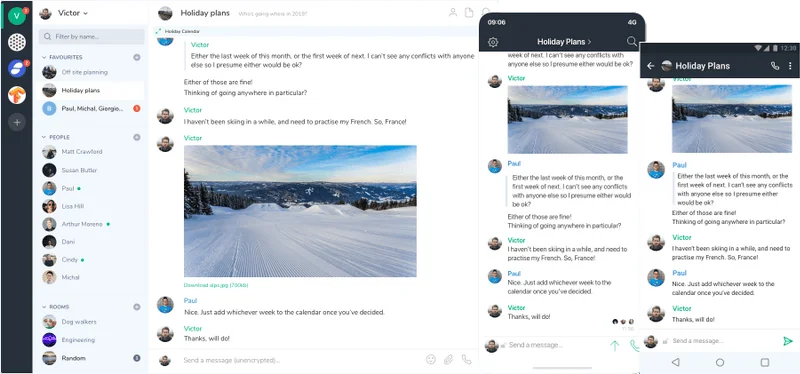Show room members via person icon

tap(453, 13)
